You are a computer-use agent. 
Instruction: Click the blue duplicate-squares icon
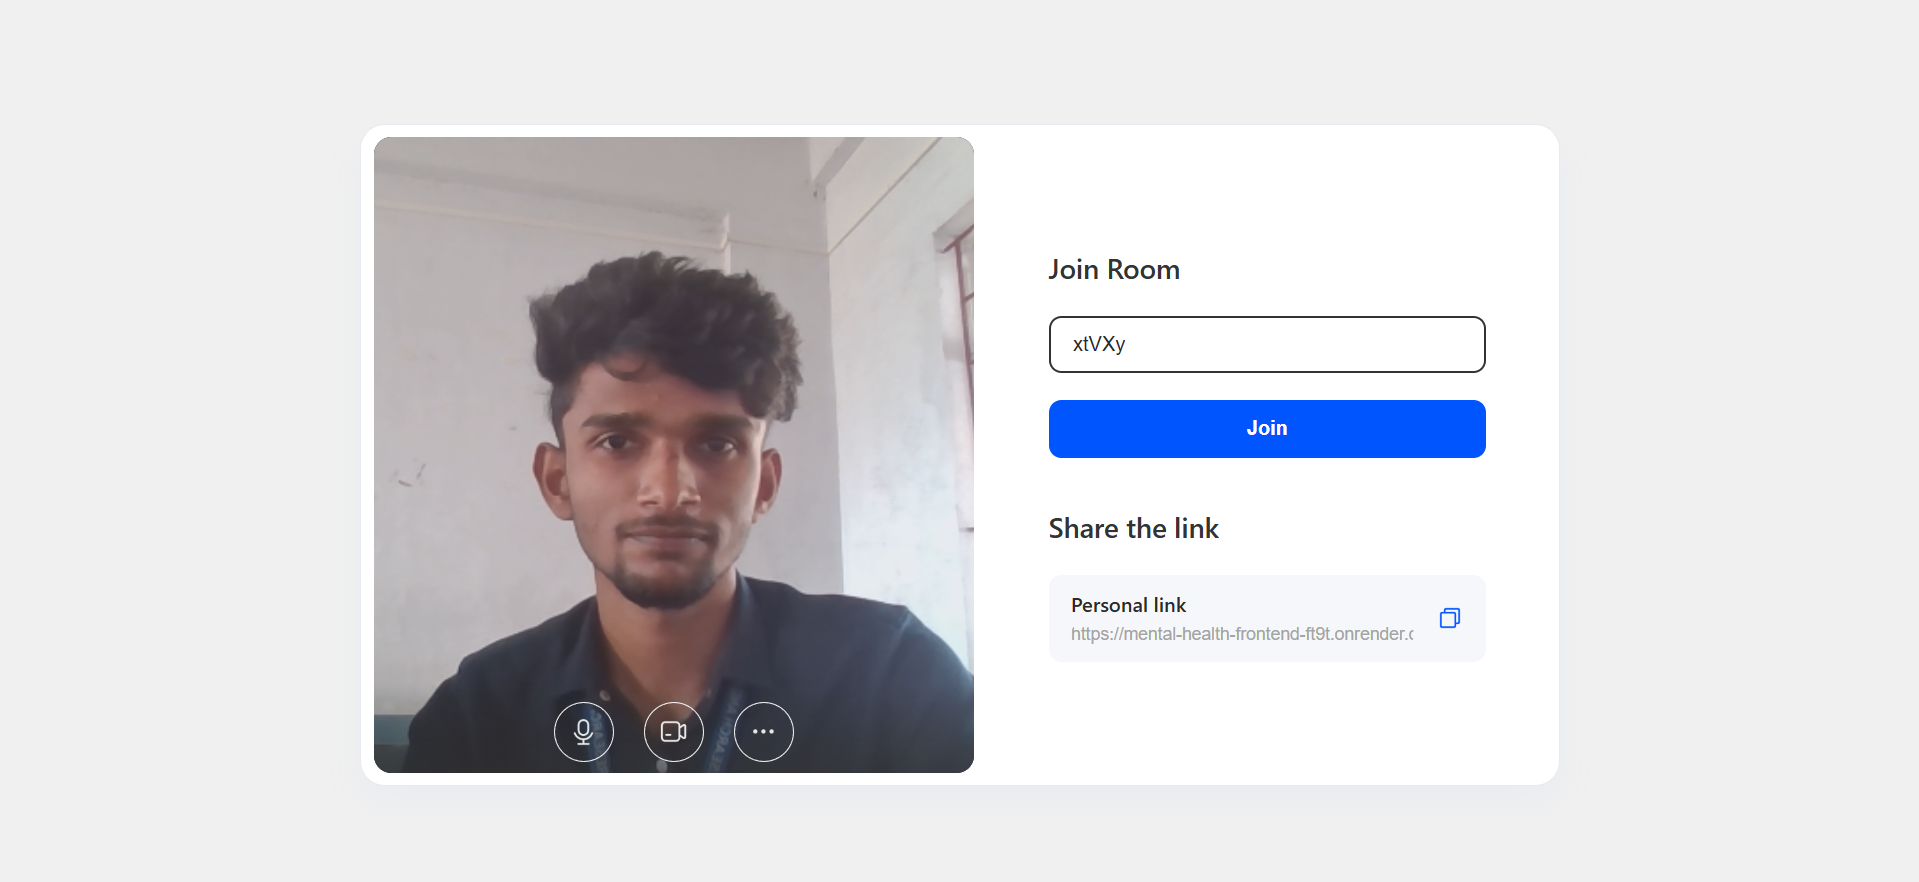(1450, 618)
